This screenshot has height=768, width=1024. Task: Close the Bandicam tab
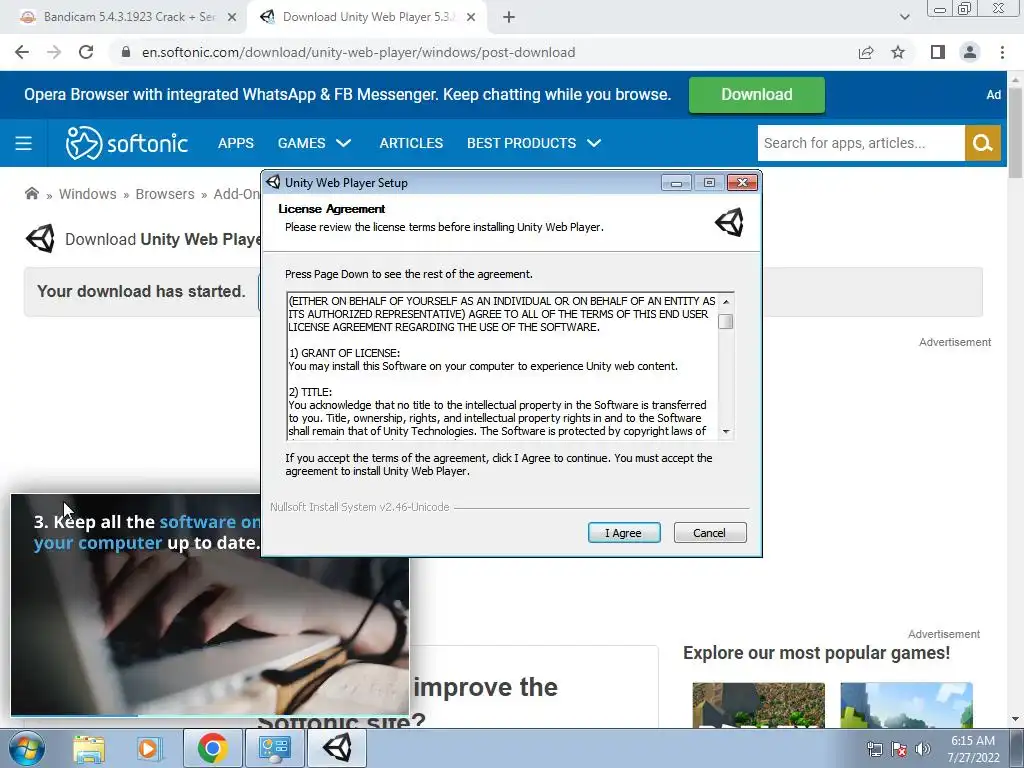(232, 18)
